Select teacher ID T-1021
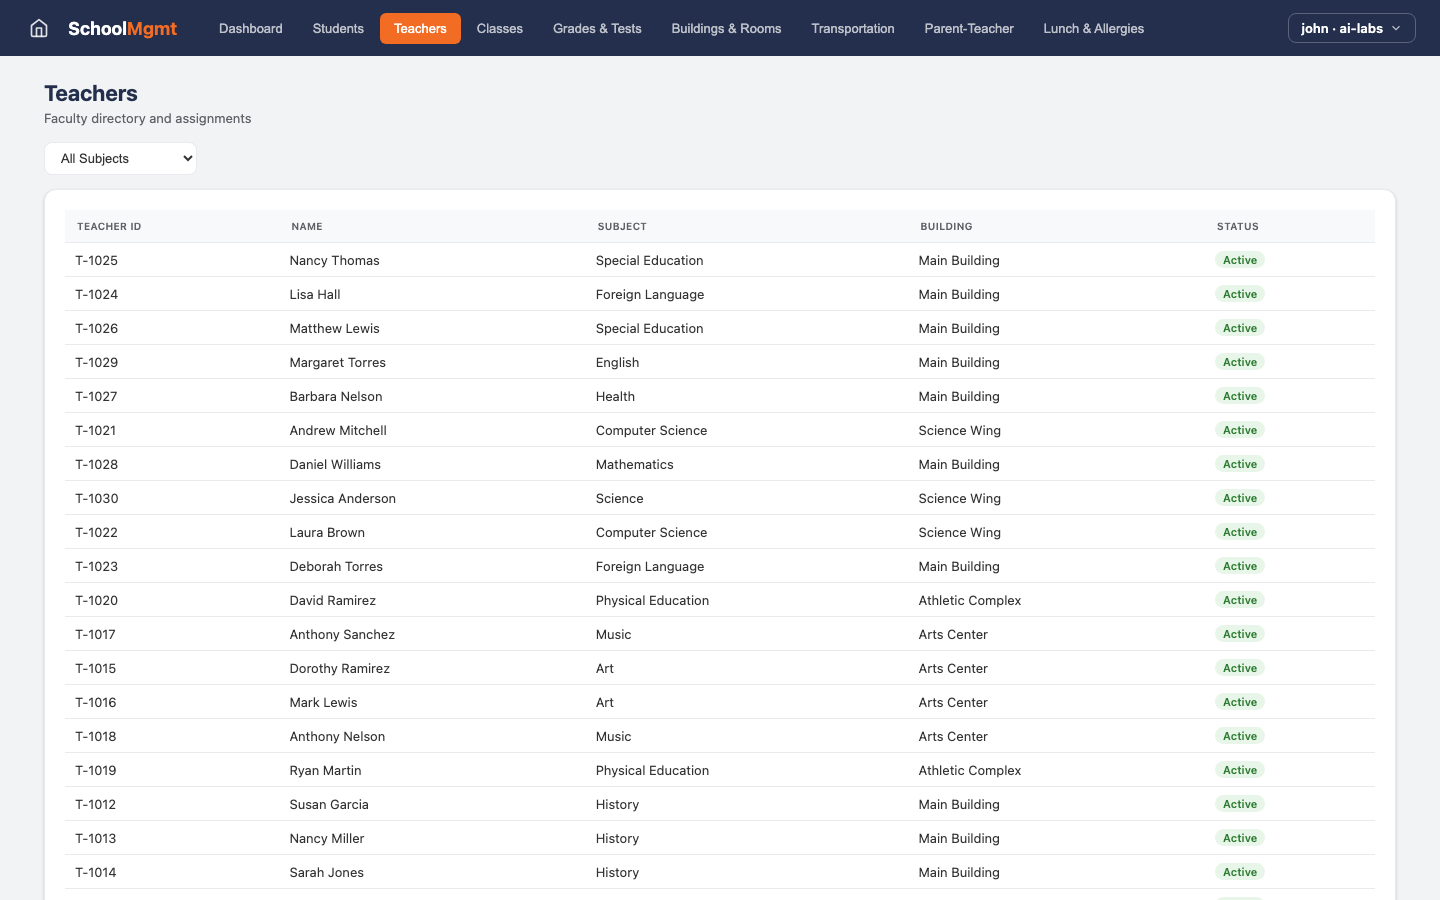1440x900 pixels. click(96, 430)
